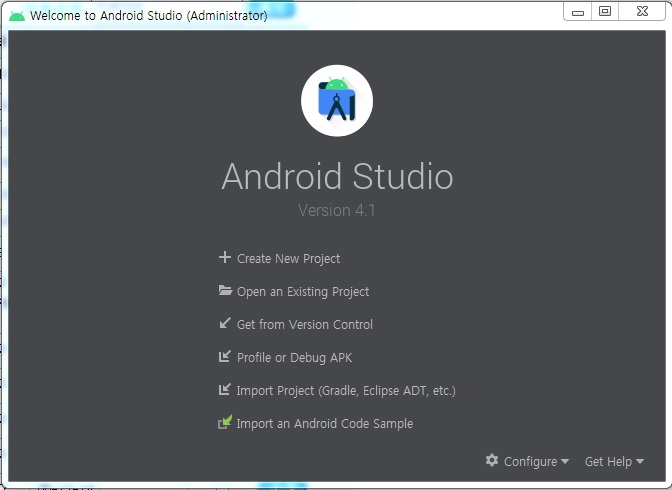Close the Welcome to Android Studio window

coord(642,11)
